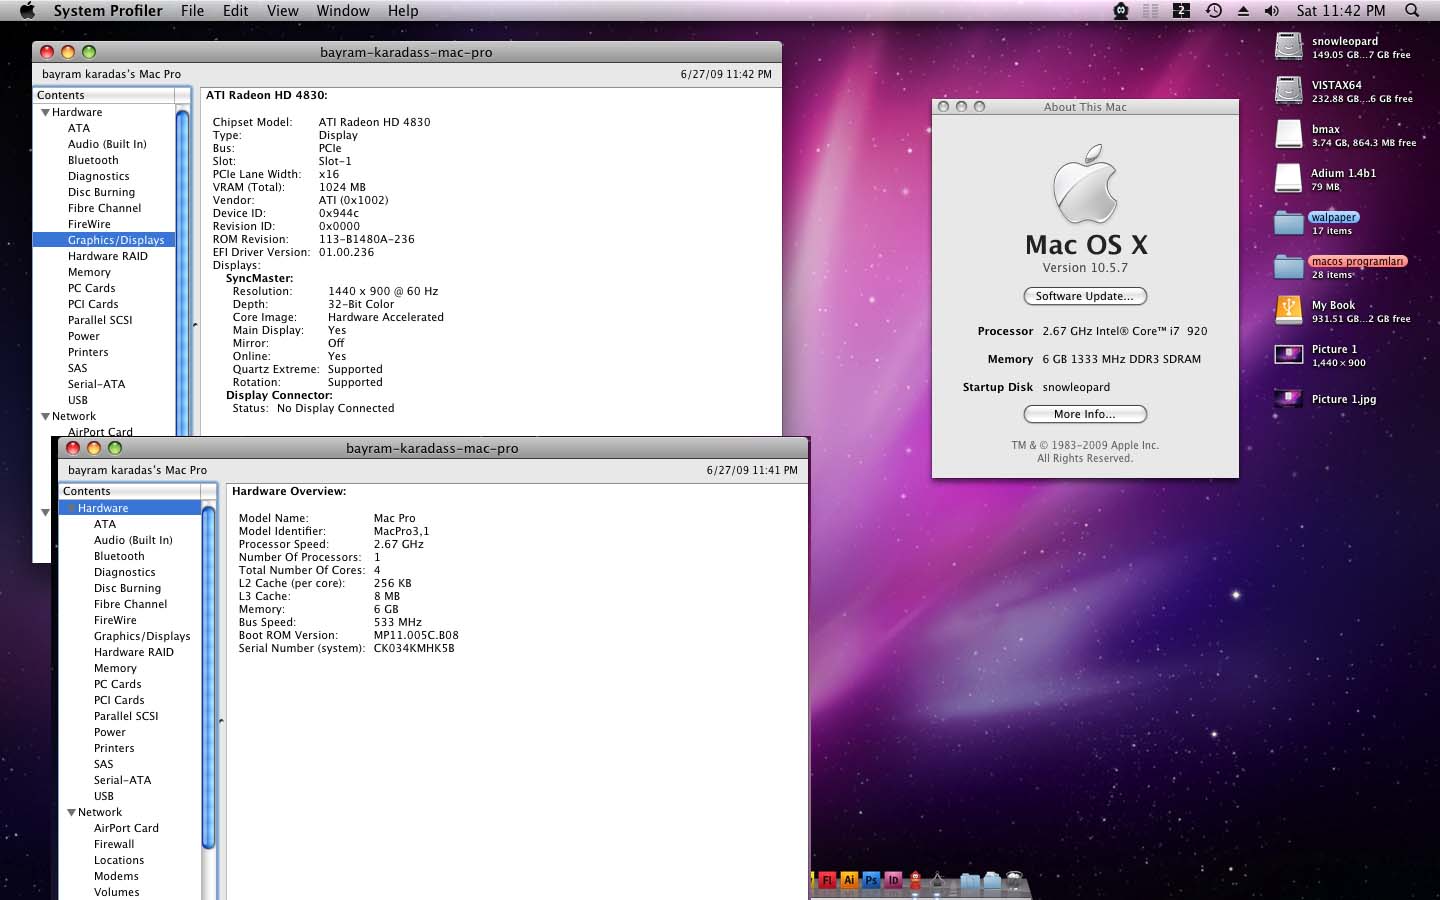1440x900 pixels.
Task: Launch Adobe Flash from the Dock
Action: tap(827, 880)
